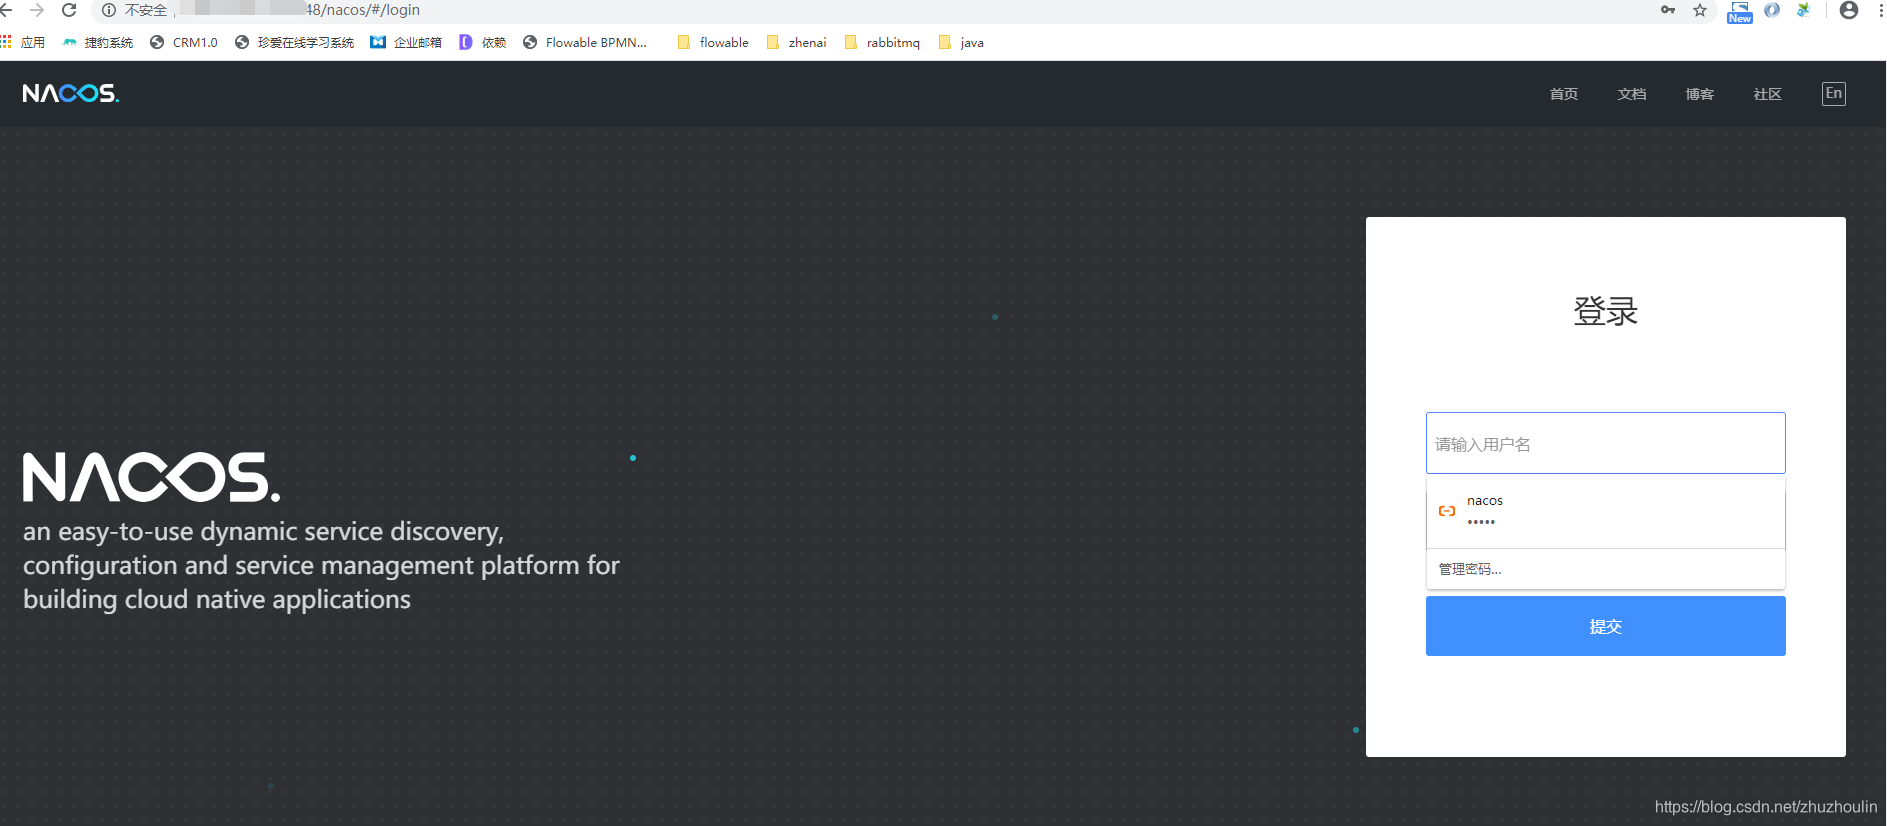The image size is (1887, 826).
Task: Expand the flowable bookmark folder
Action: pyautogui.click(x=713, y=42)
